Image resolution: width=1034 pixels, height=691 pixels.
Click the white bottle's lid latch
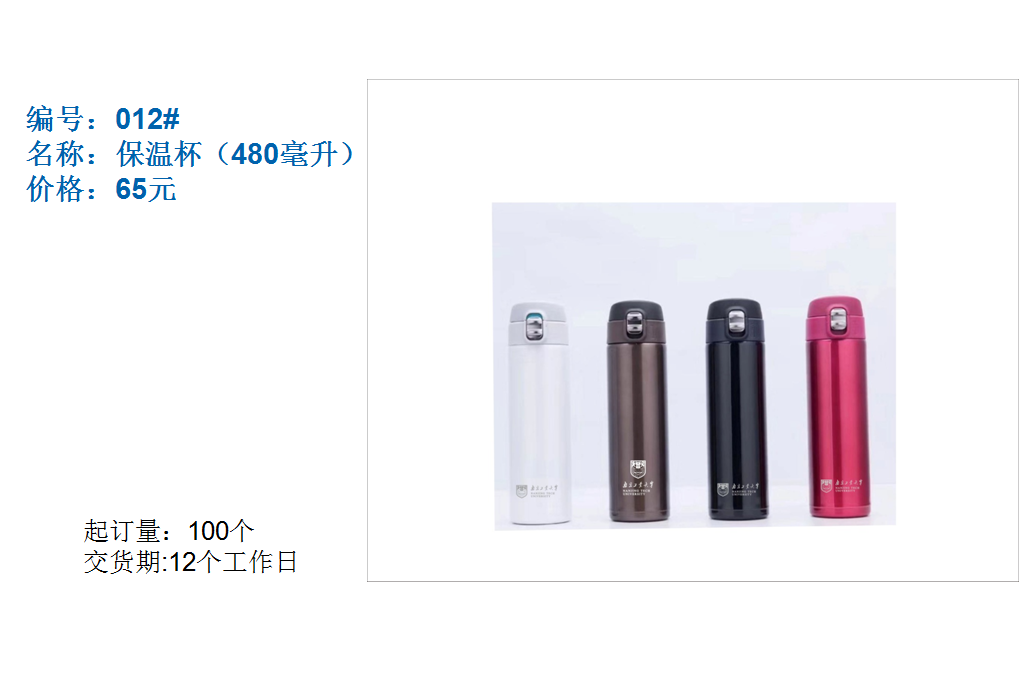click(x=535, y=326)
